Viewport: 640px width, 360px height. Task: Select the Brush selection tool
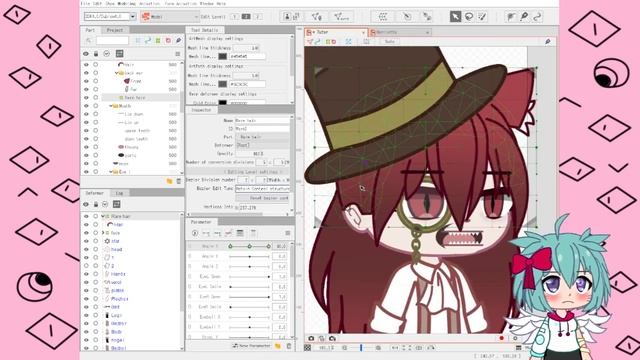[482, 17]
